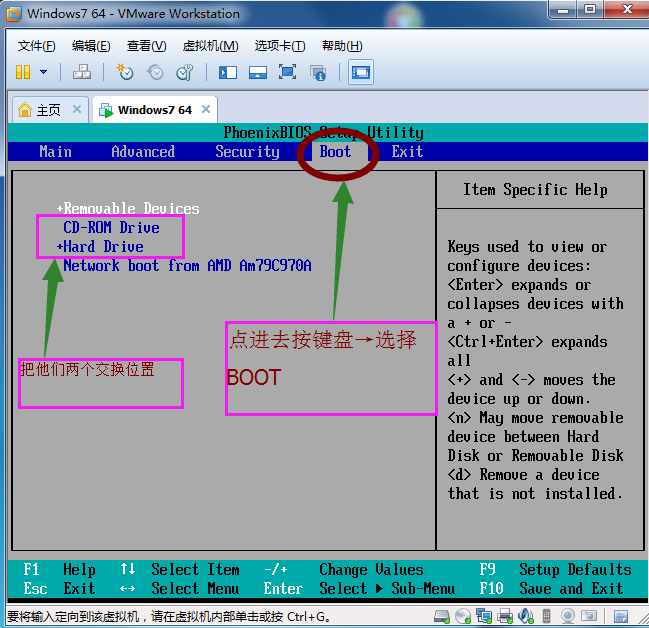Select Network boot from AMD Am79C970A

click(187, 265)
